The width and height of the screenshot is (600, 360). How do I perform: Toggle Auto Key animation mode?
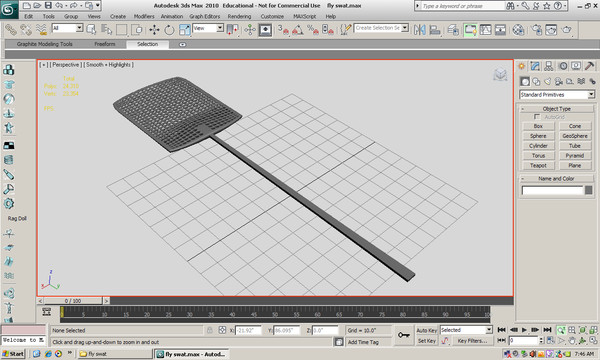tap(427, 331)
